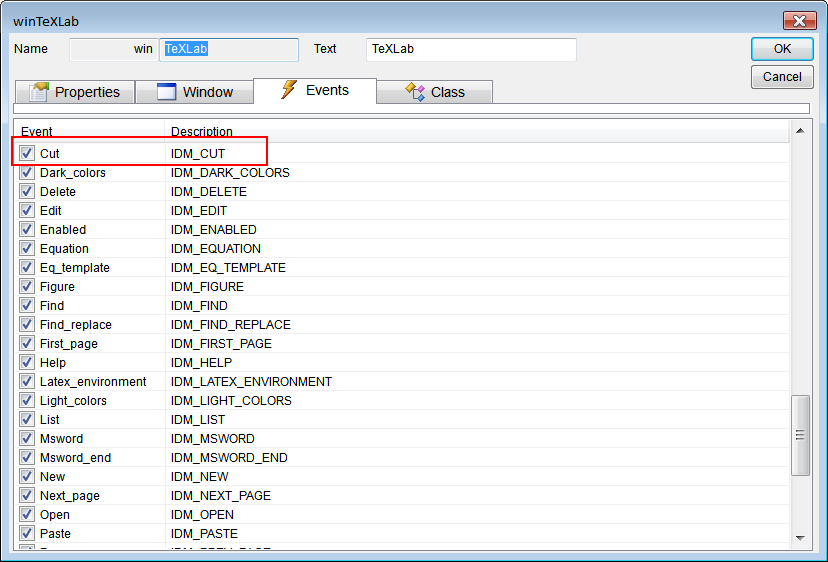828x562 pixels.
Task: Select the IDM_LIGHT_COLORS description
Action: pos(231,401)
